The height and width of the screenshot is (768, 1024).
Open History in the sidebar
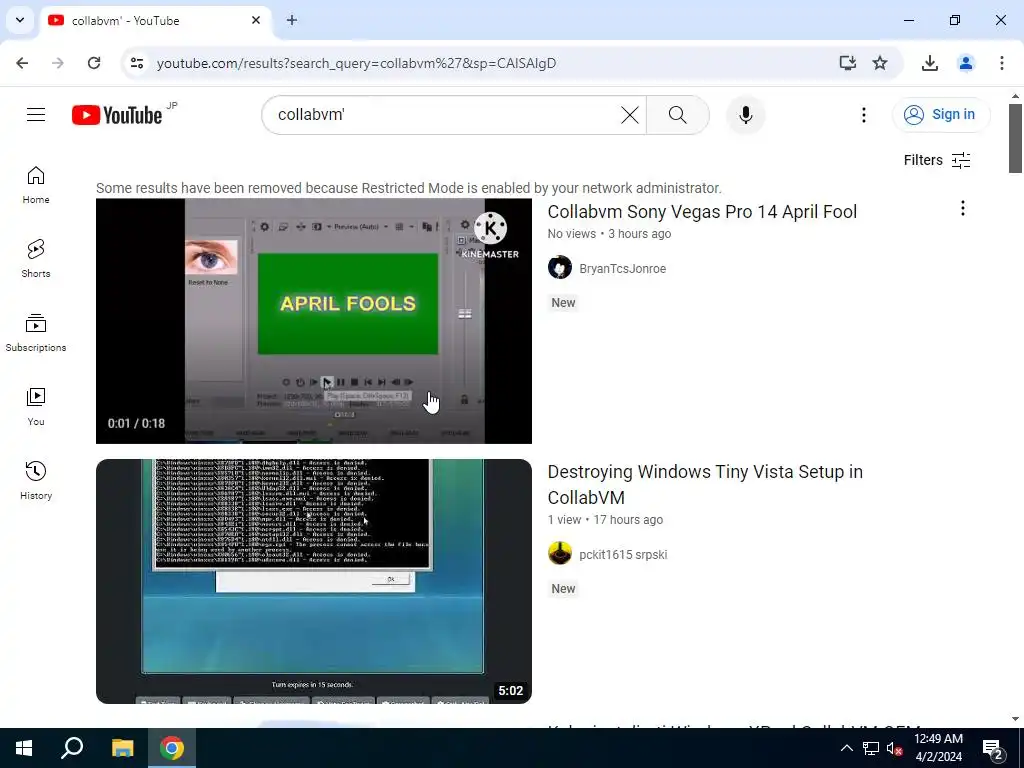coord(36,480)
